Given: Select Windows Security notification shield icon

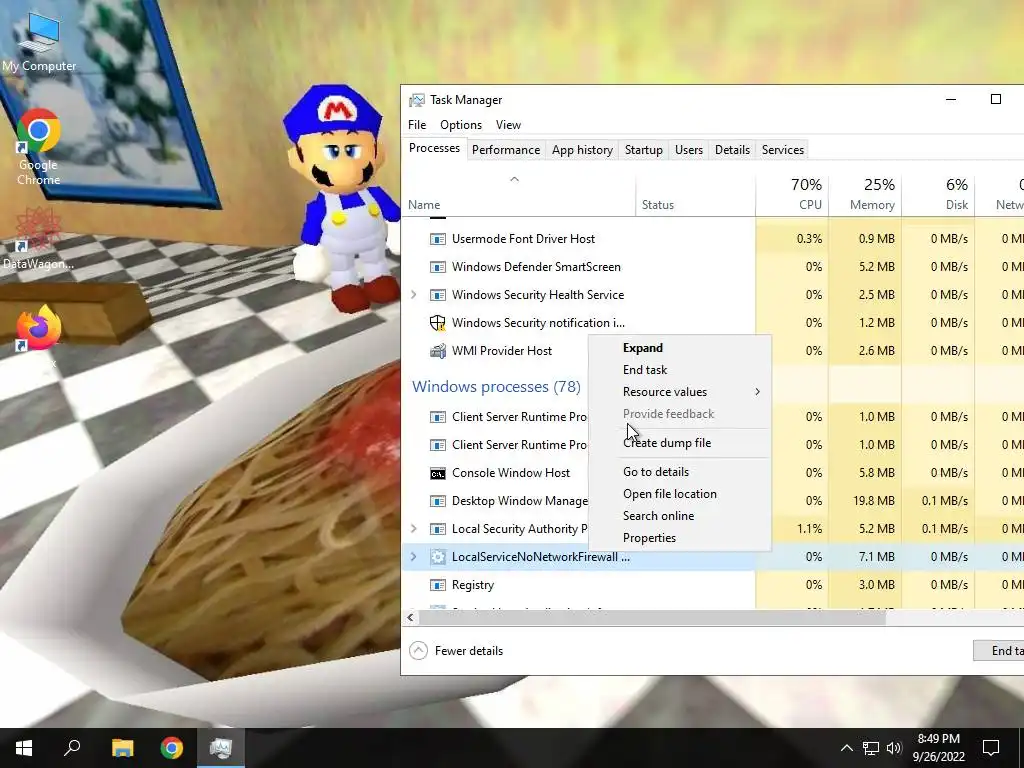Looking at the screenshot, I should coord(438,323).
